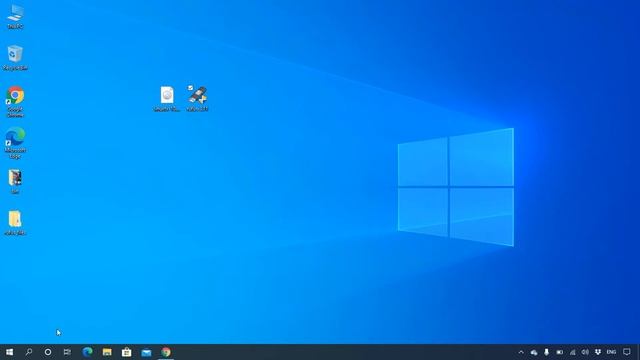
Task: Open the Mail app from the taskbar
Action: pyautogui.click(x=146, y=352)
